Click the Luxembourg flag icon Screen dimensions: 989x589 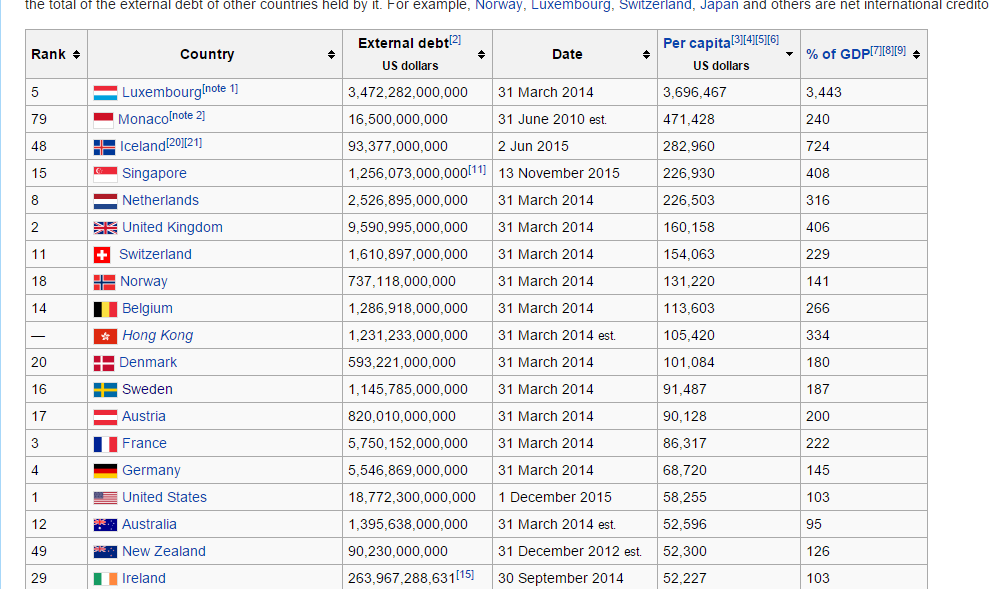coord(105,93)
